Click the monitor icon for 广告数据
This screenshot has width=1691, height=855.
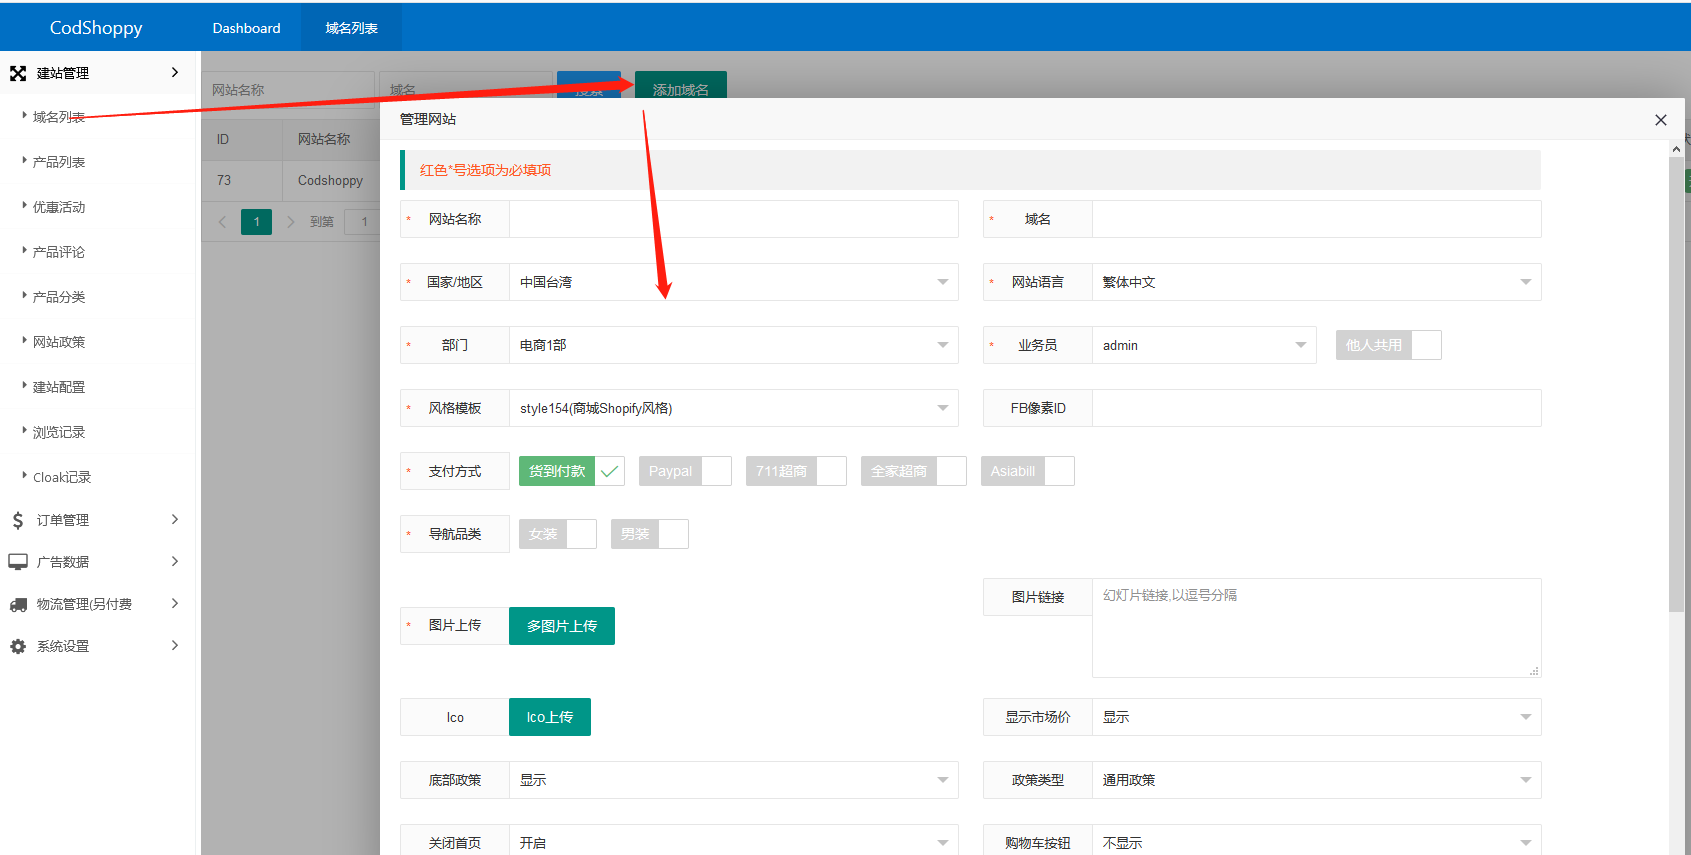(x=18, y=562)
